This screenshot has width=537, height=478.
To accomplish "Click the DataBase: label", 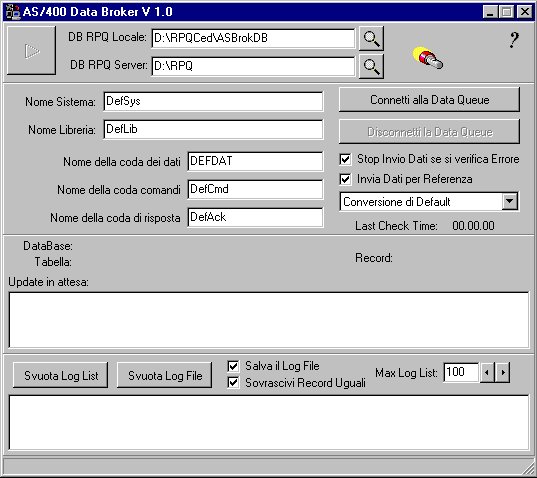I will pos(48,246).
